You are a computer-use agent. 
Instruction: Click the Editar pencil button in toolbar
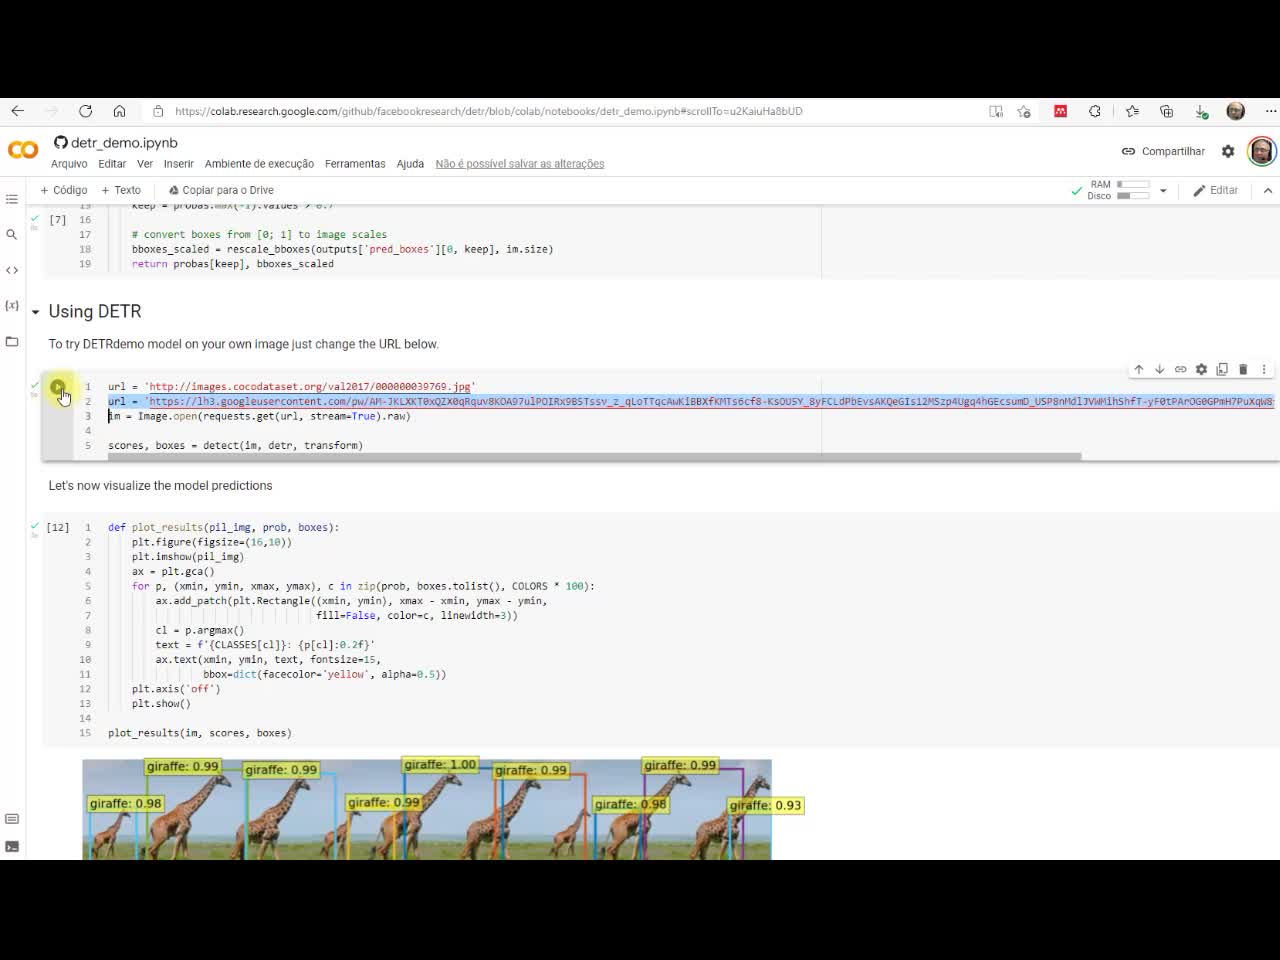(1215, 190)
